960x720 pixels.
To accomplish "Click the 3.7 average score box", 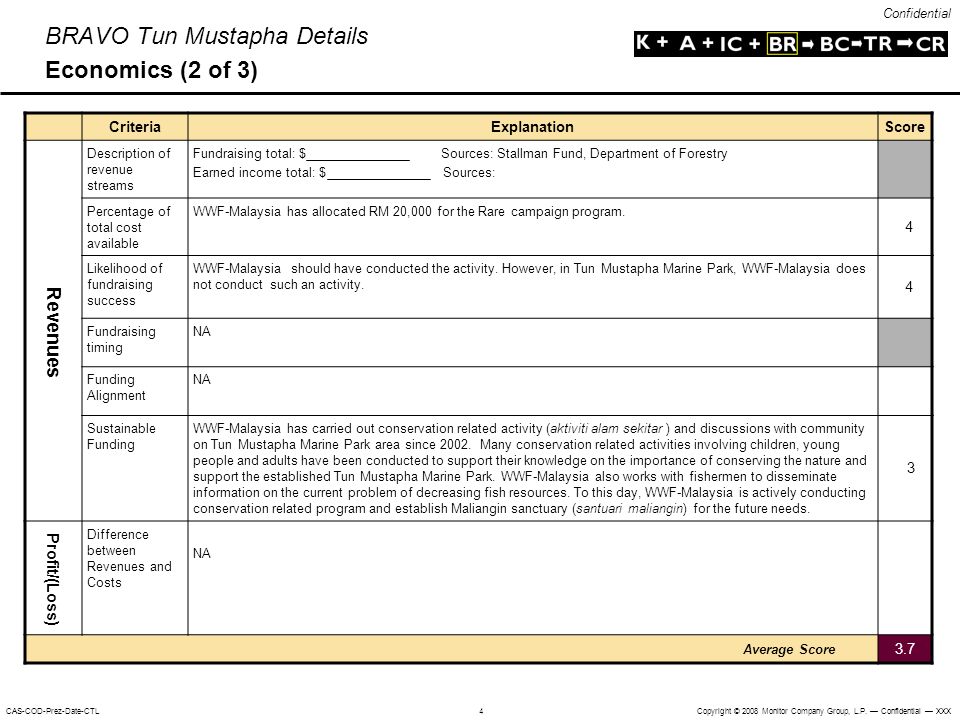I will click(x=904, y=649).
